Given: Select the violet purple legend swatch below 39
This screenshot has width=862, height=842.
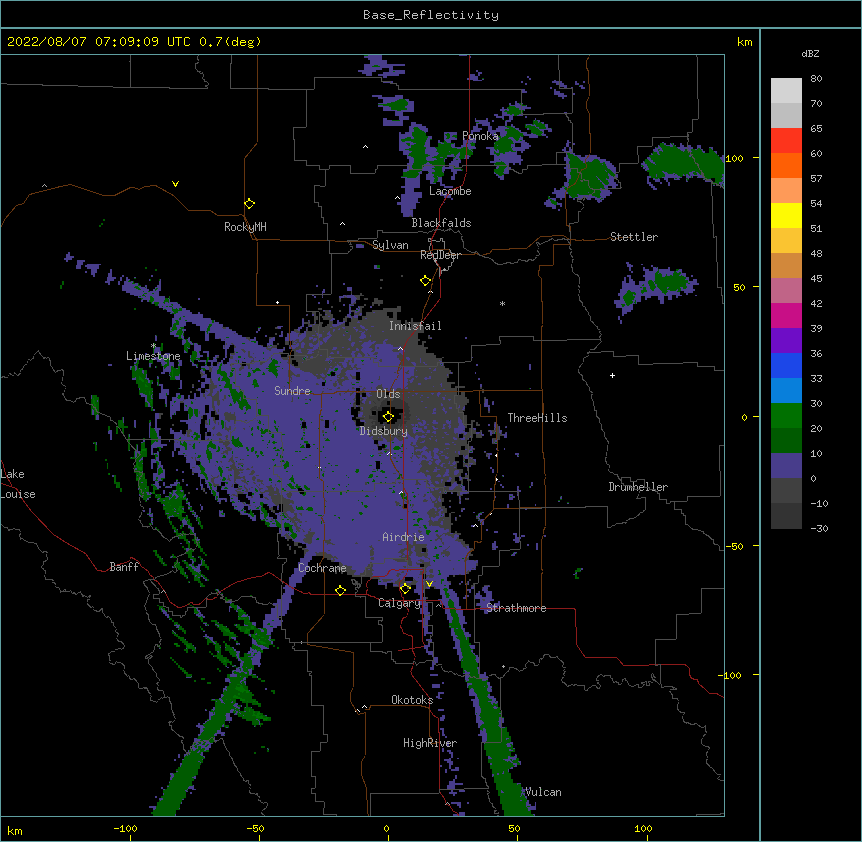Looking at the screenshot, I should [786, 340].
